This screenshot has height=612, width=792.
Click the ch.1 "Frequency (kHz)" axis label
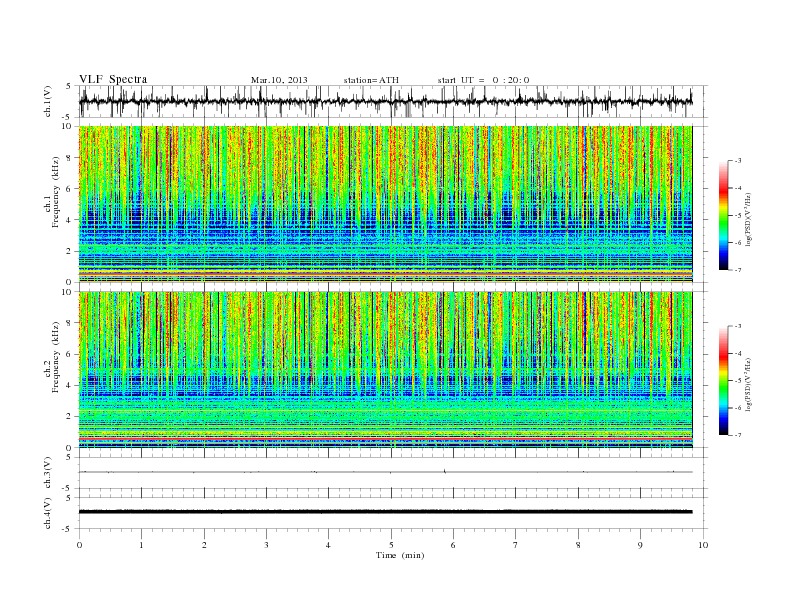pos(55,192)
